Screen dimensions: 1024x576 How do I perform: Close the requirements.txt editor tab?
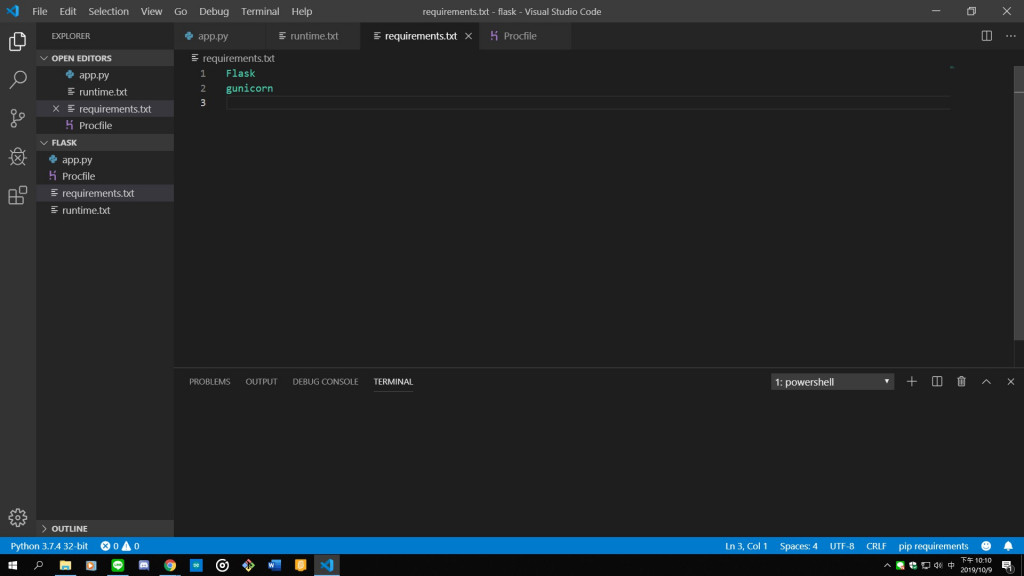click(468, 36)
